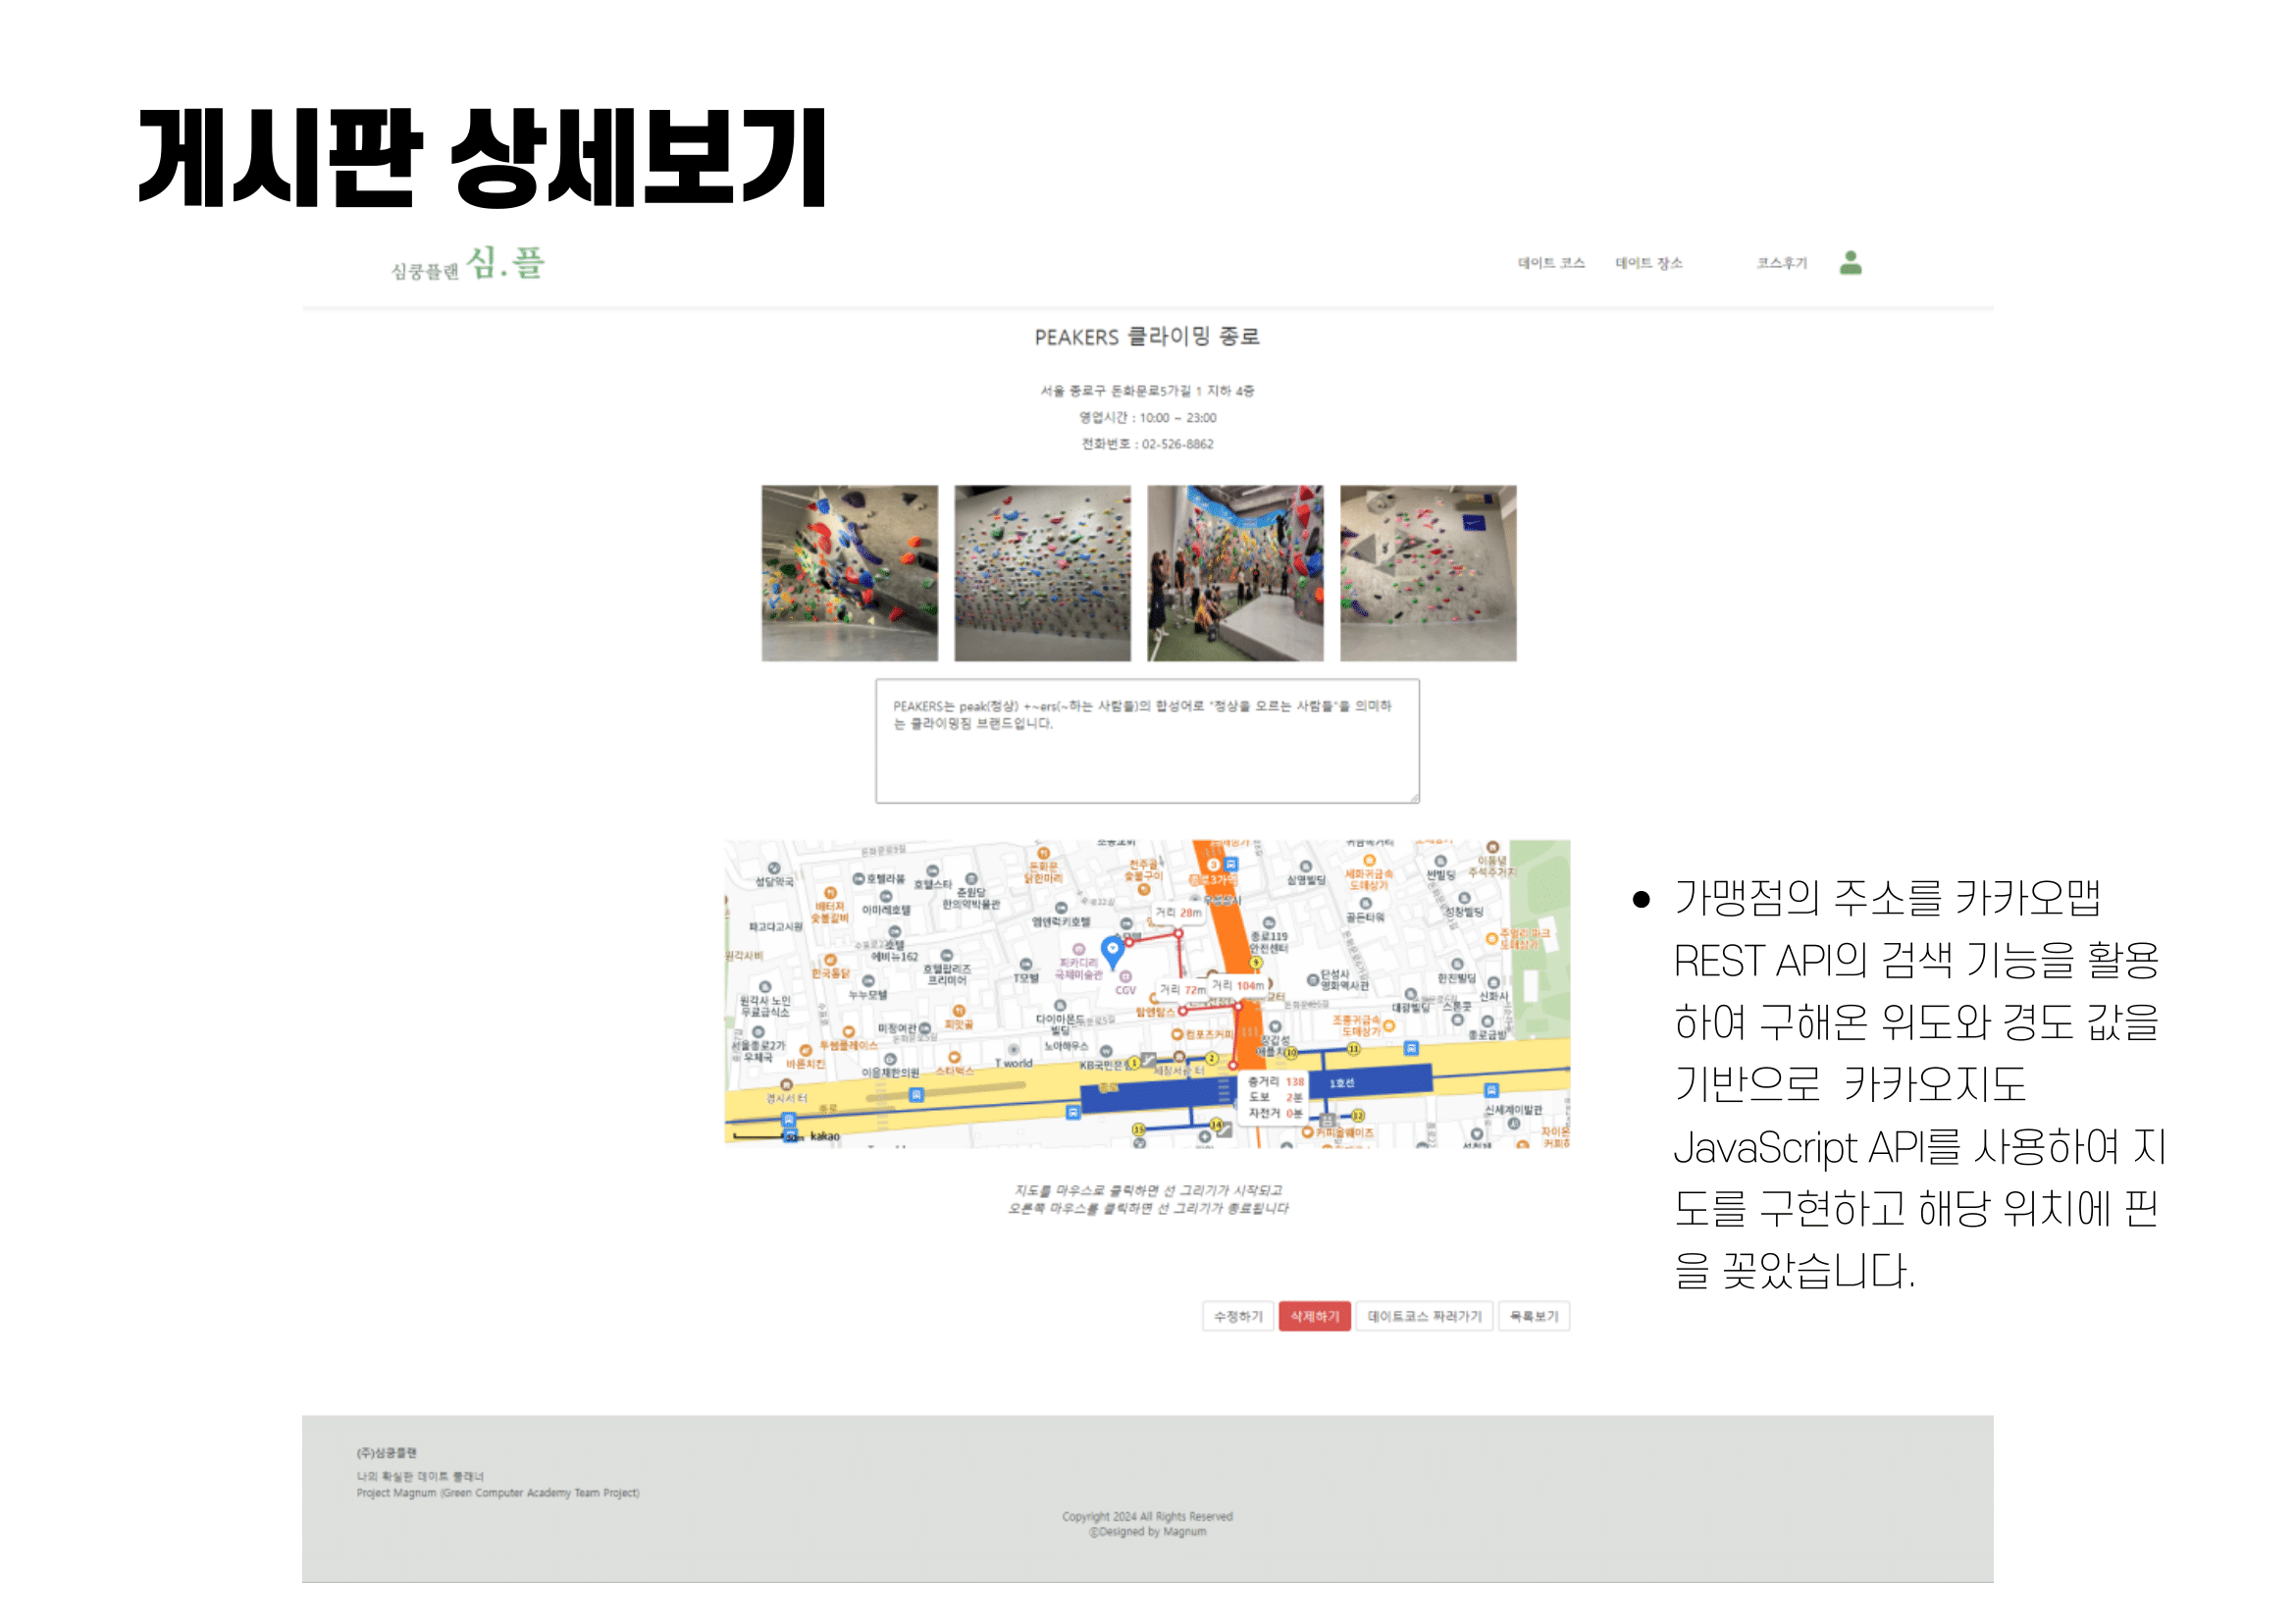Click the 컴포즈커피 cafe marker

1177,1035
